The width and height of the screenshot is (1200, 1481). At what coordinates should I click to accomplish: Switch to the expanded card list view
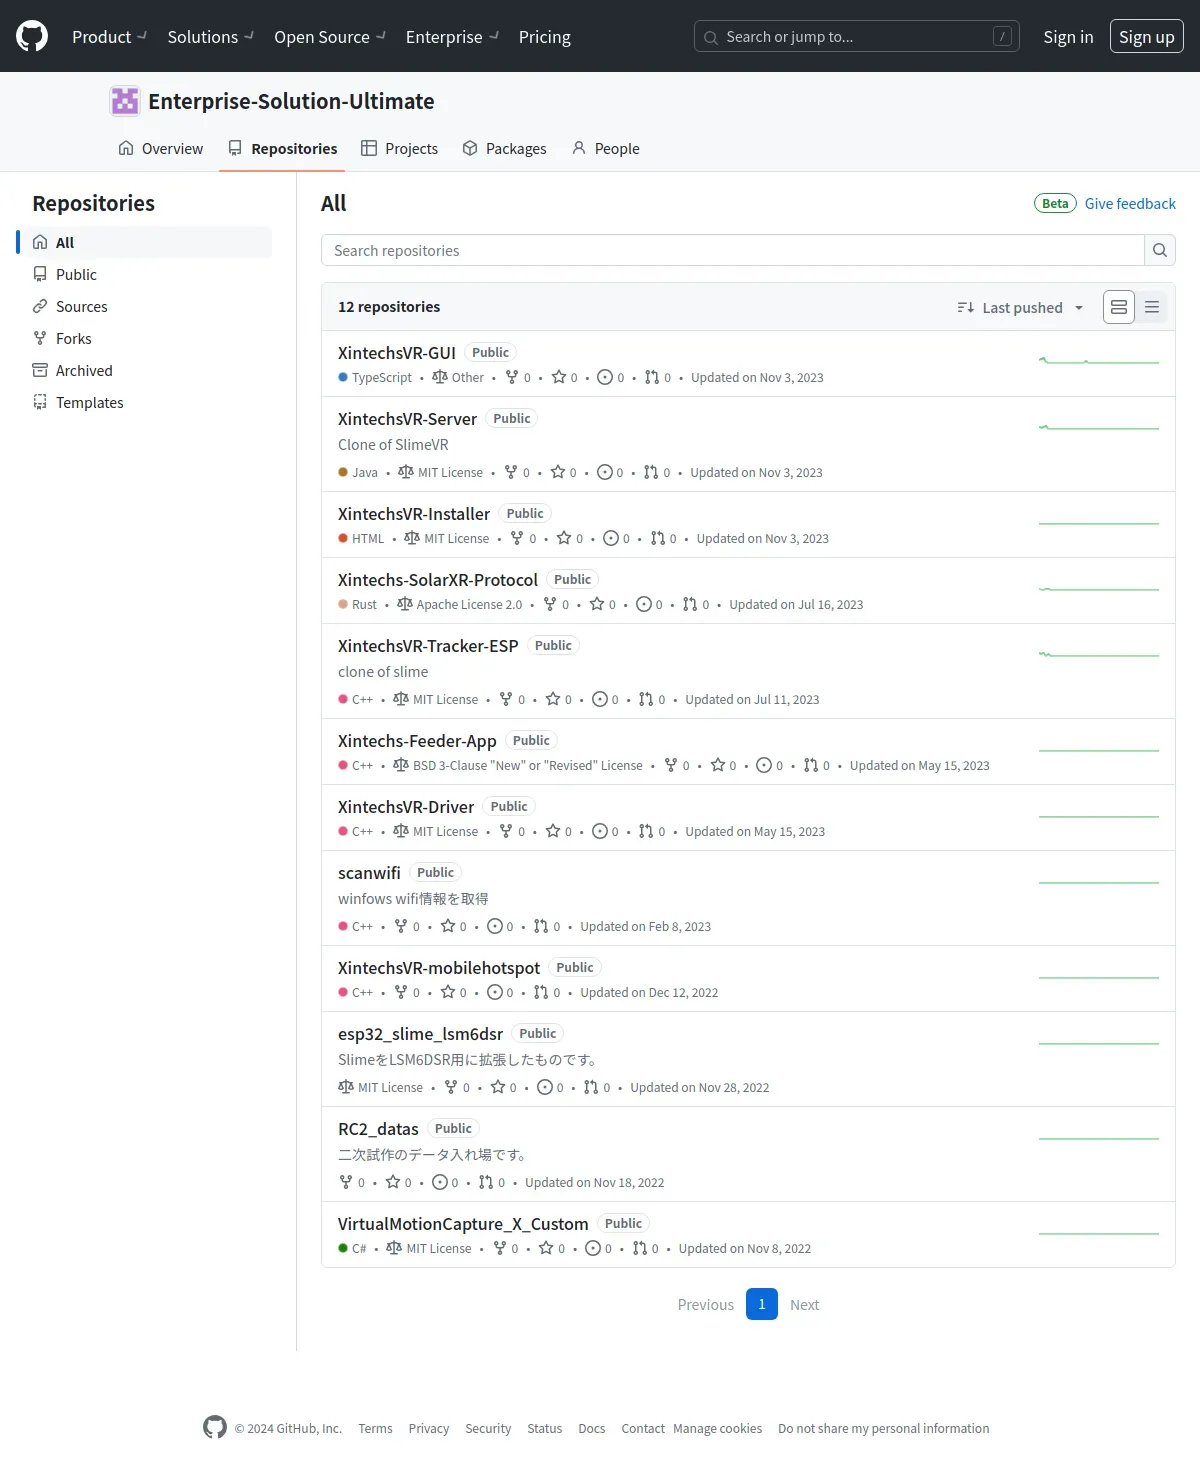click(x=1119, y=307)
